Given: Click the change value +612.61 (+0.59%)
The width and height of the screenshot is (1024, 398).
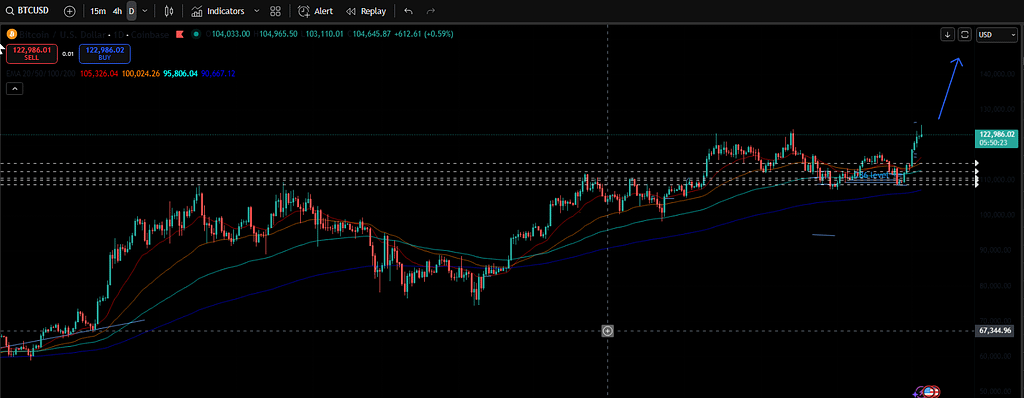Looking at the screenshot, I should [424, 34].
